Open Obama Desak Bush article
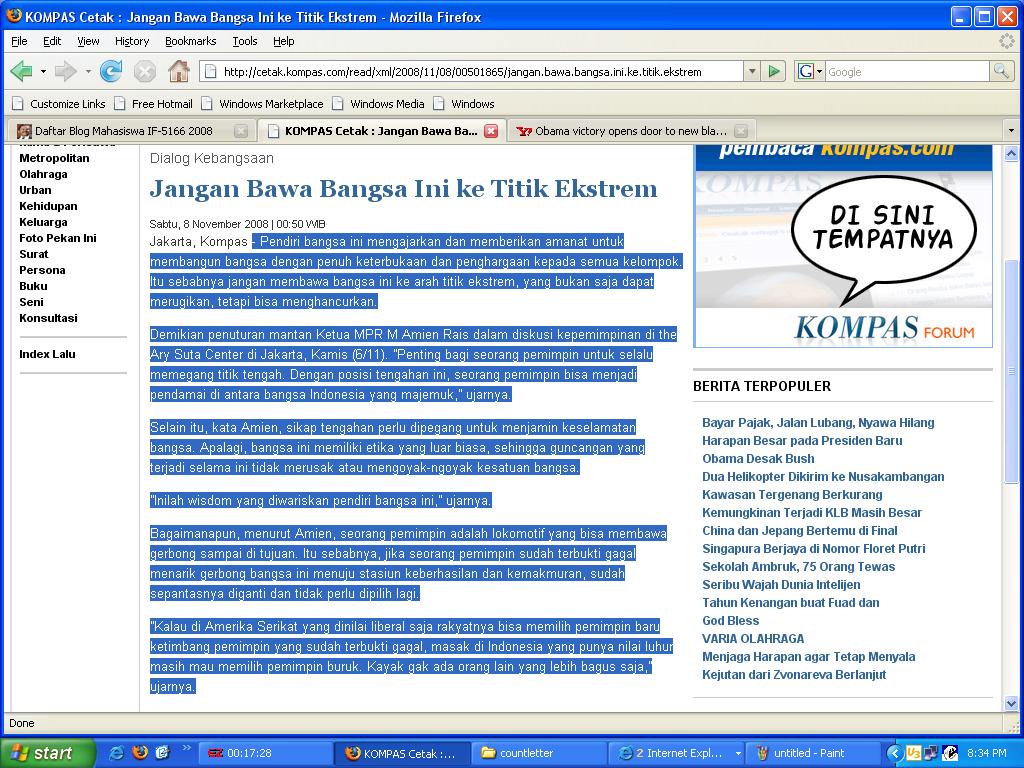Image resolution: width=1024 pixels, height=768 pixels. click(758, 458)
